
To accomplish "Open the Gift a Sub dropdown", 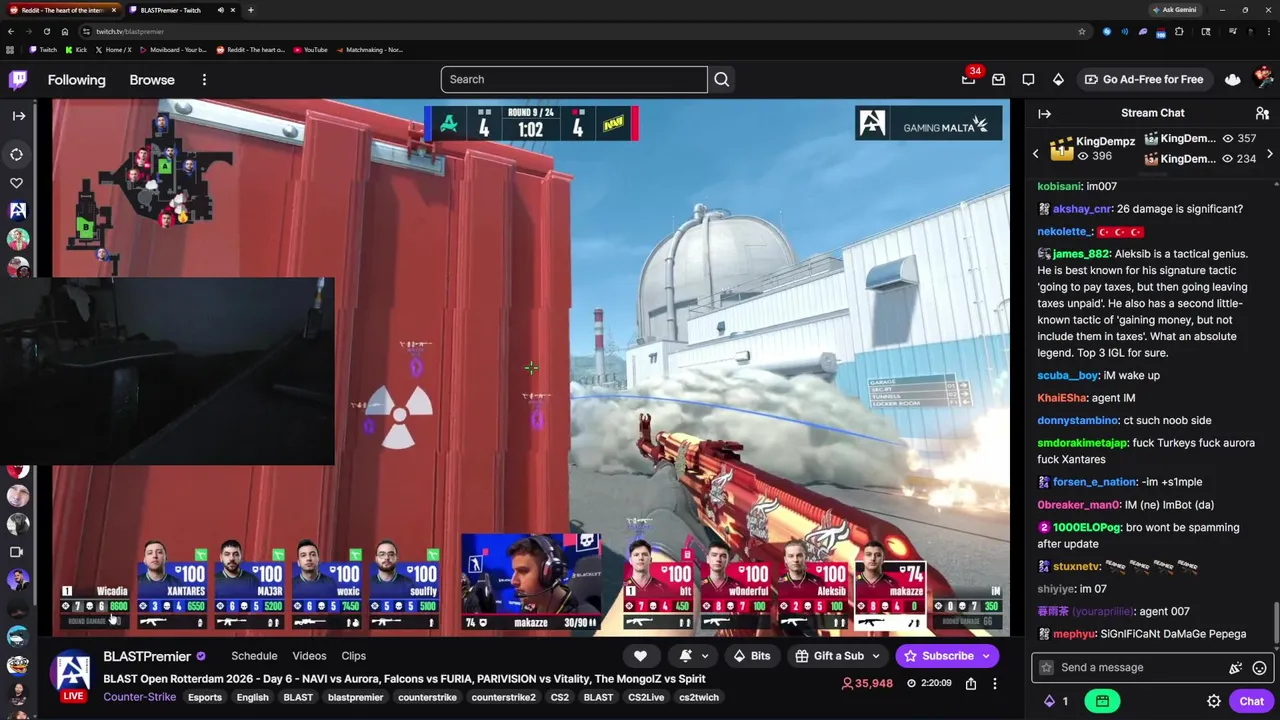I will (837, 656).
